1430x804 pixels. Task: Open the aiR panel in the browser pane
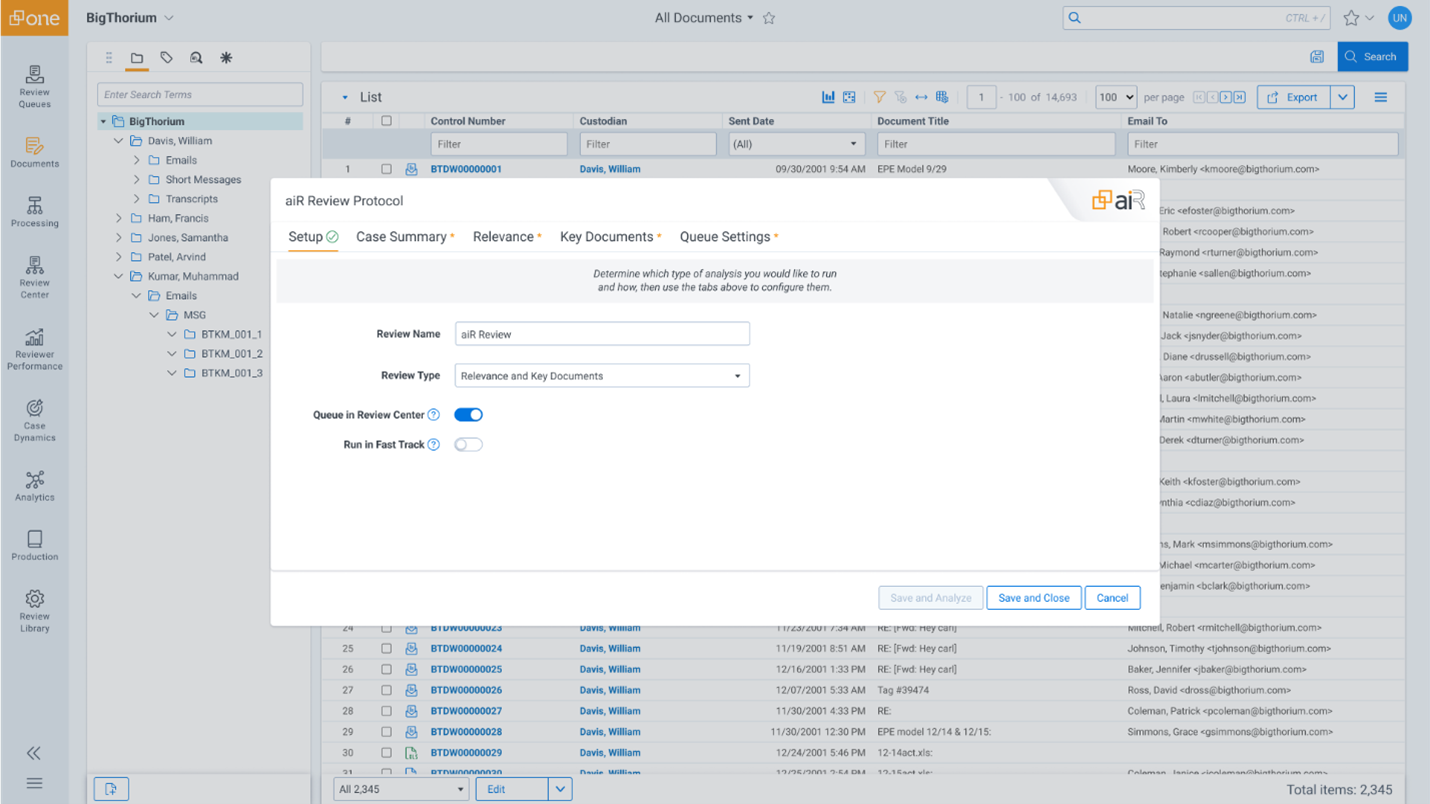click(x=226, y=58)
